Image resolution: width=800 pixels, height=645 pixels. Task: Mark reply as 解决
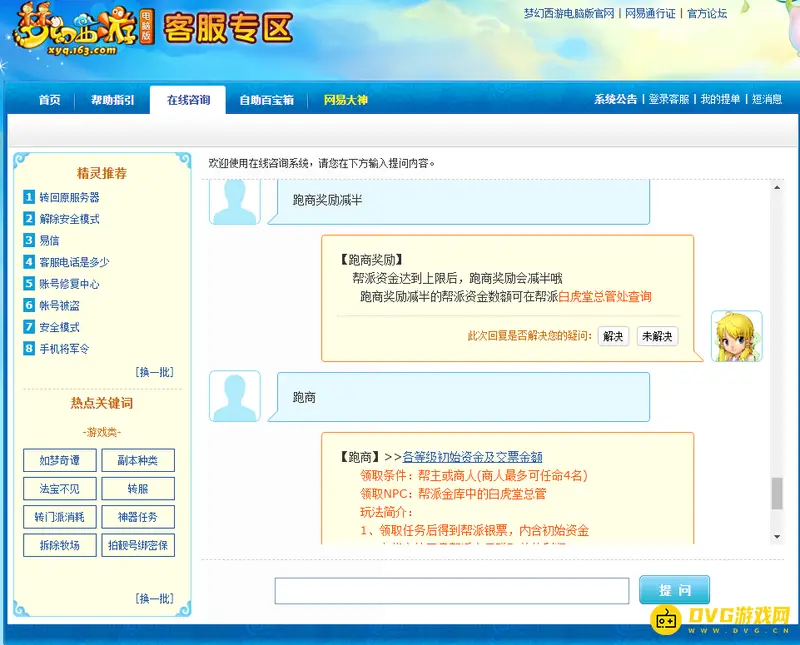tap(613, 336)
